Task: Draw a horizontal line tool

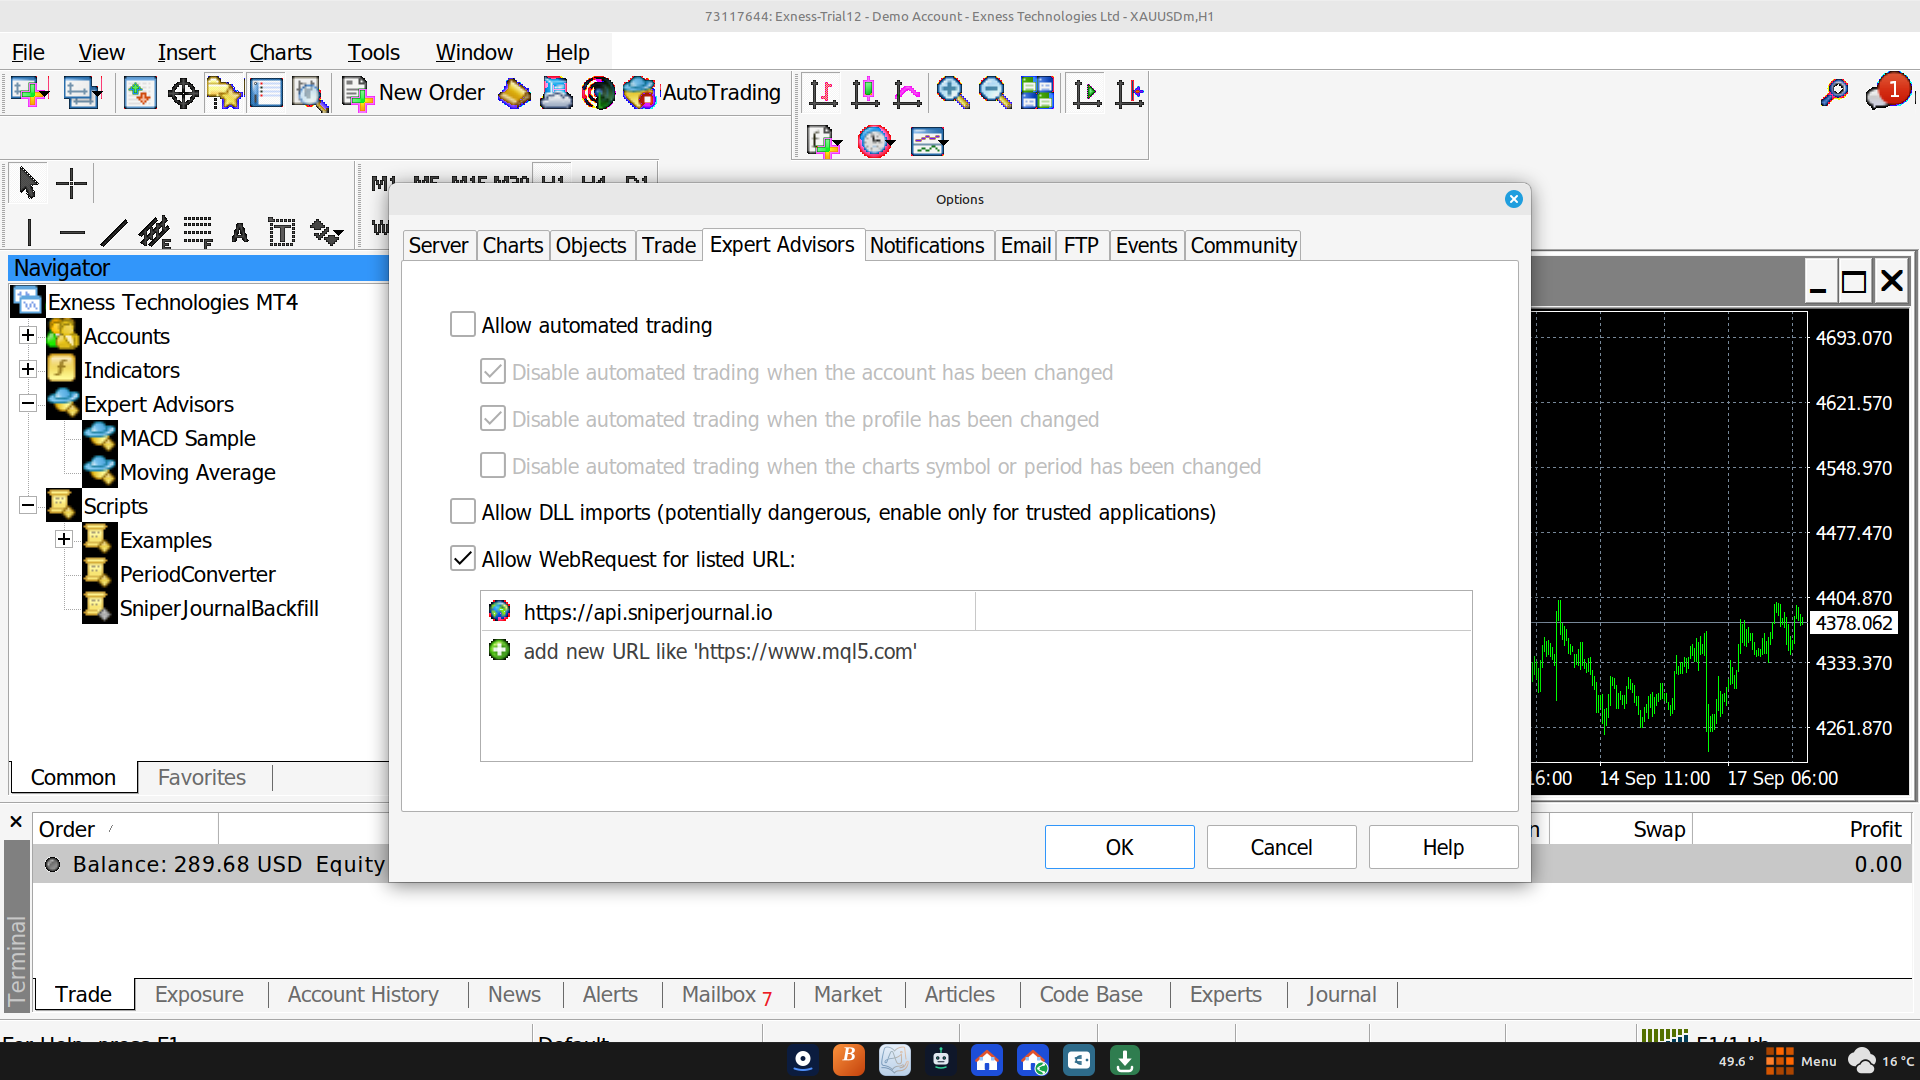Action: (x=72, y=233)
